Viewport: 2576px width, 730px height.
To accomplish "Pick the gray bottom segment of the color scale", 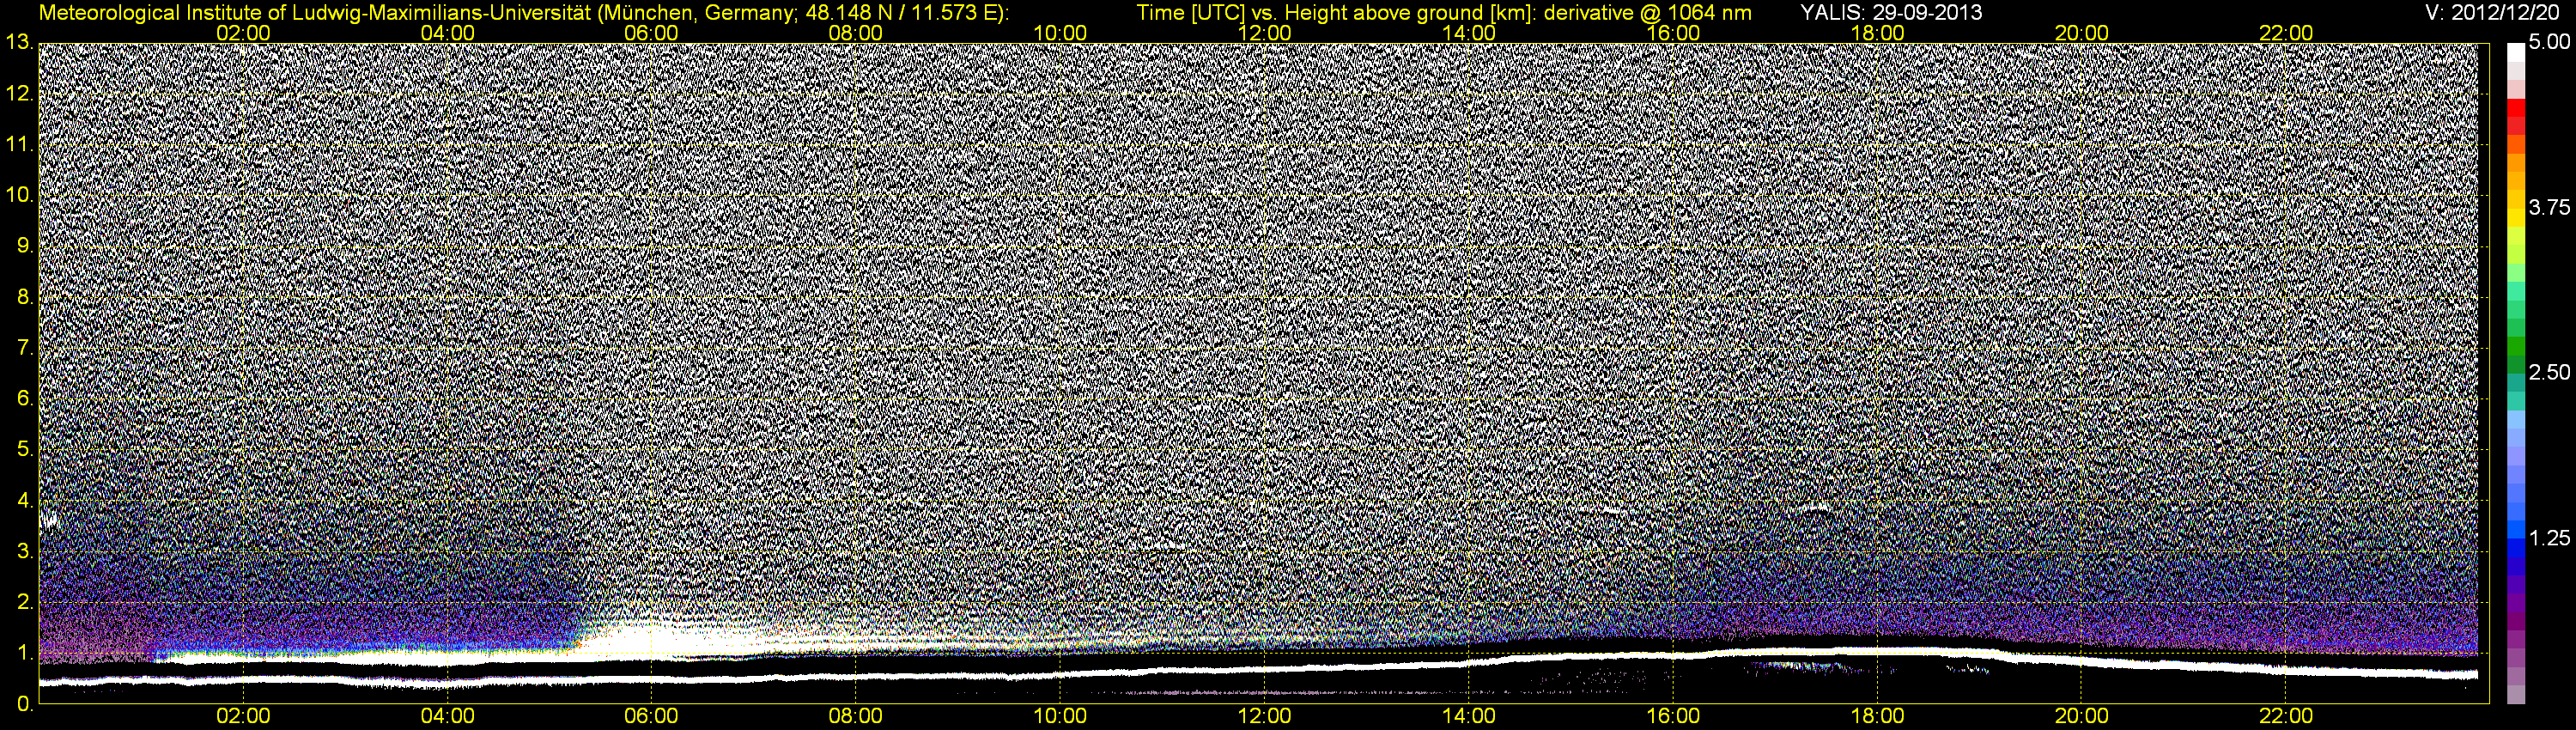I will 2515,694.
